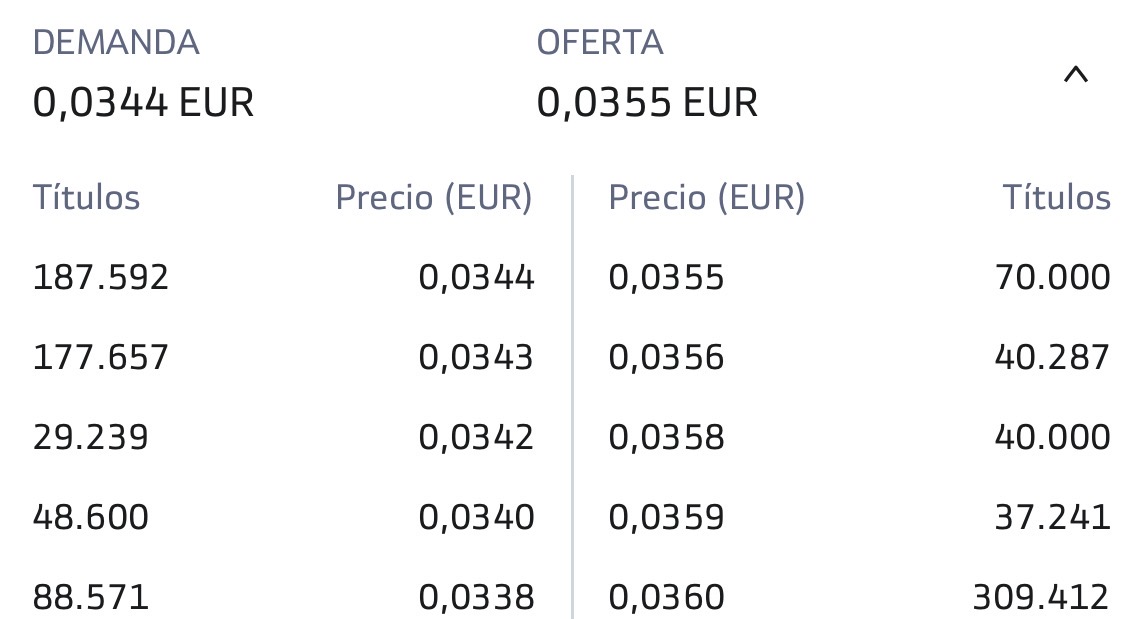Collapse the order book with chevron arrow
This screenshot has width=1122, height=619.
point(1075,74)
